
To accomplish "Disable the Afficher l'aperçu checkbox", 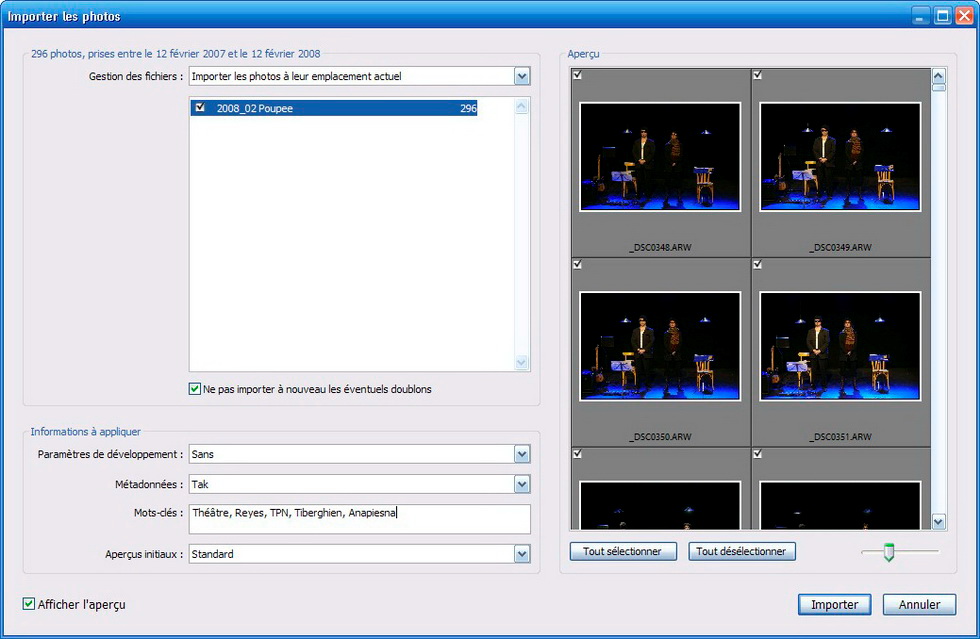I will click(x=29, y=604).
